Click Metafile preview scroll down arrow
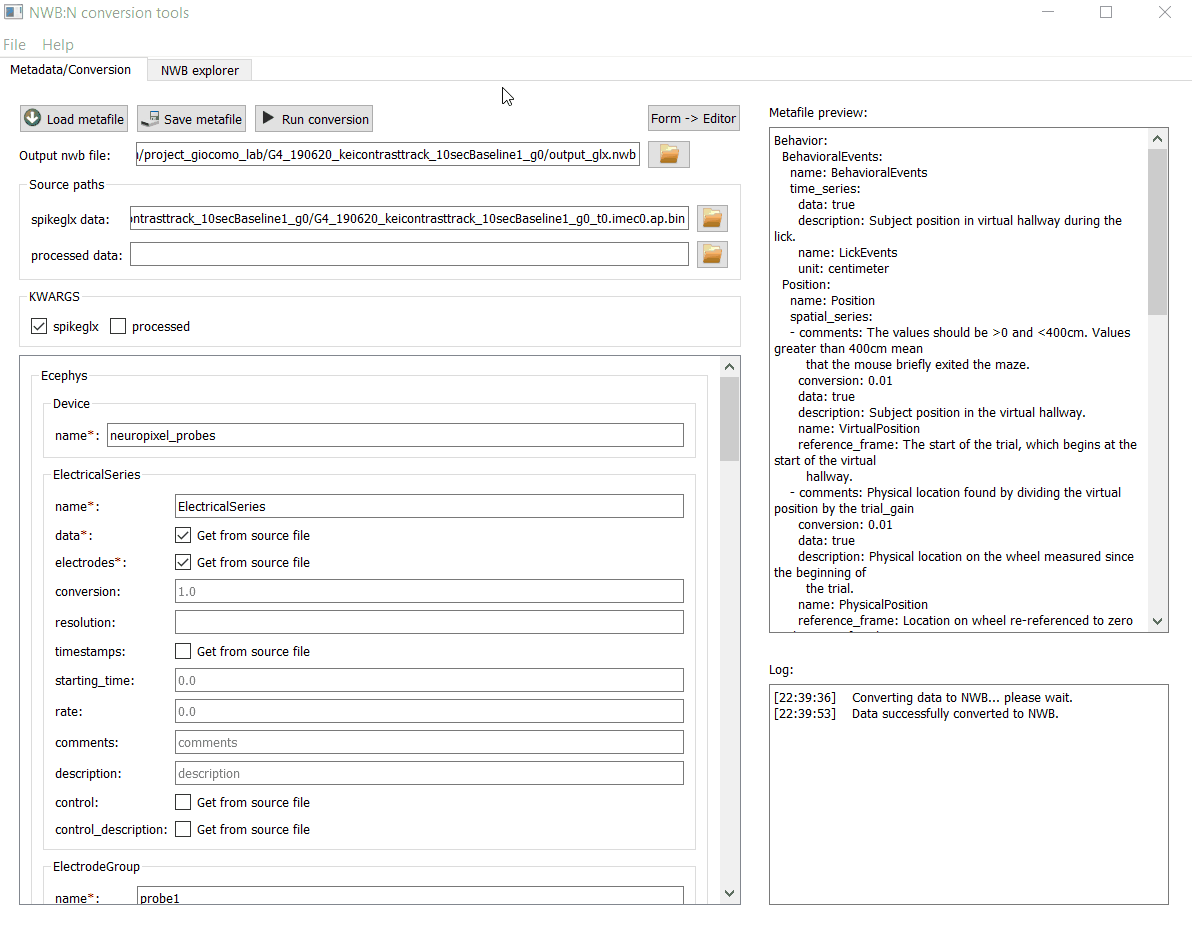 pyautogui.click(x=1157, y=621)
